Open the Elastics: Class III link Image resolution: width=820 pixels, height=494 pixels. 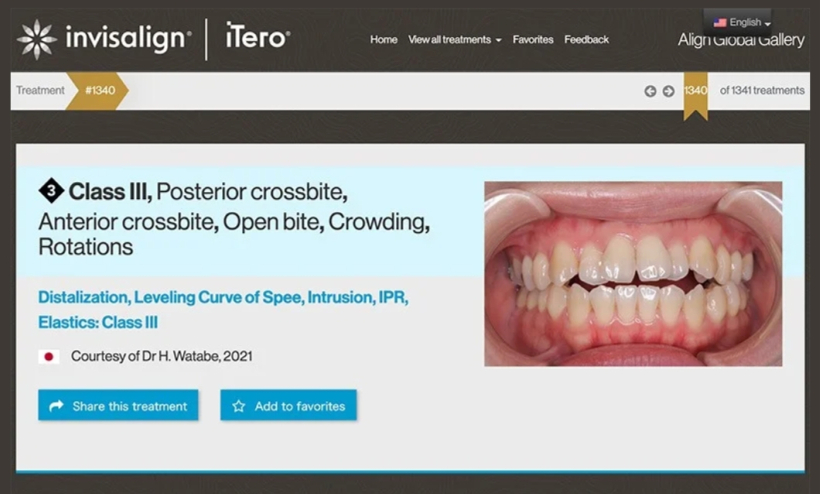(98, 322)
